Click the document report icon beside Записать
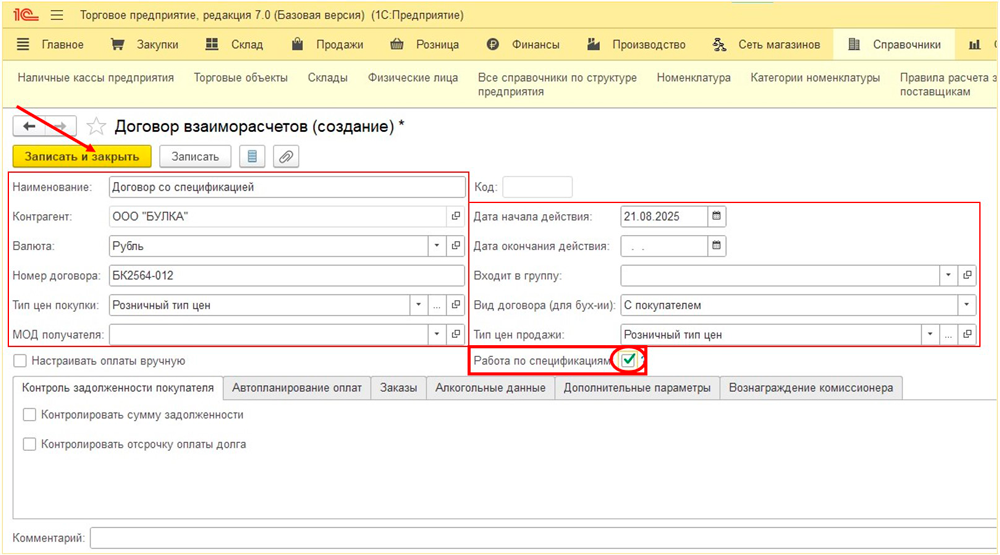 pyautogui.click(x=251, y=156)
